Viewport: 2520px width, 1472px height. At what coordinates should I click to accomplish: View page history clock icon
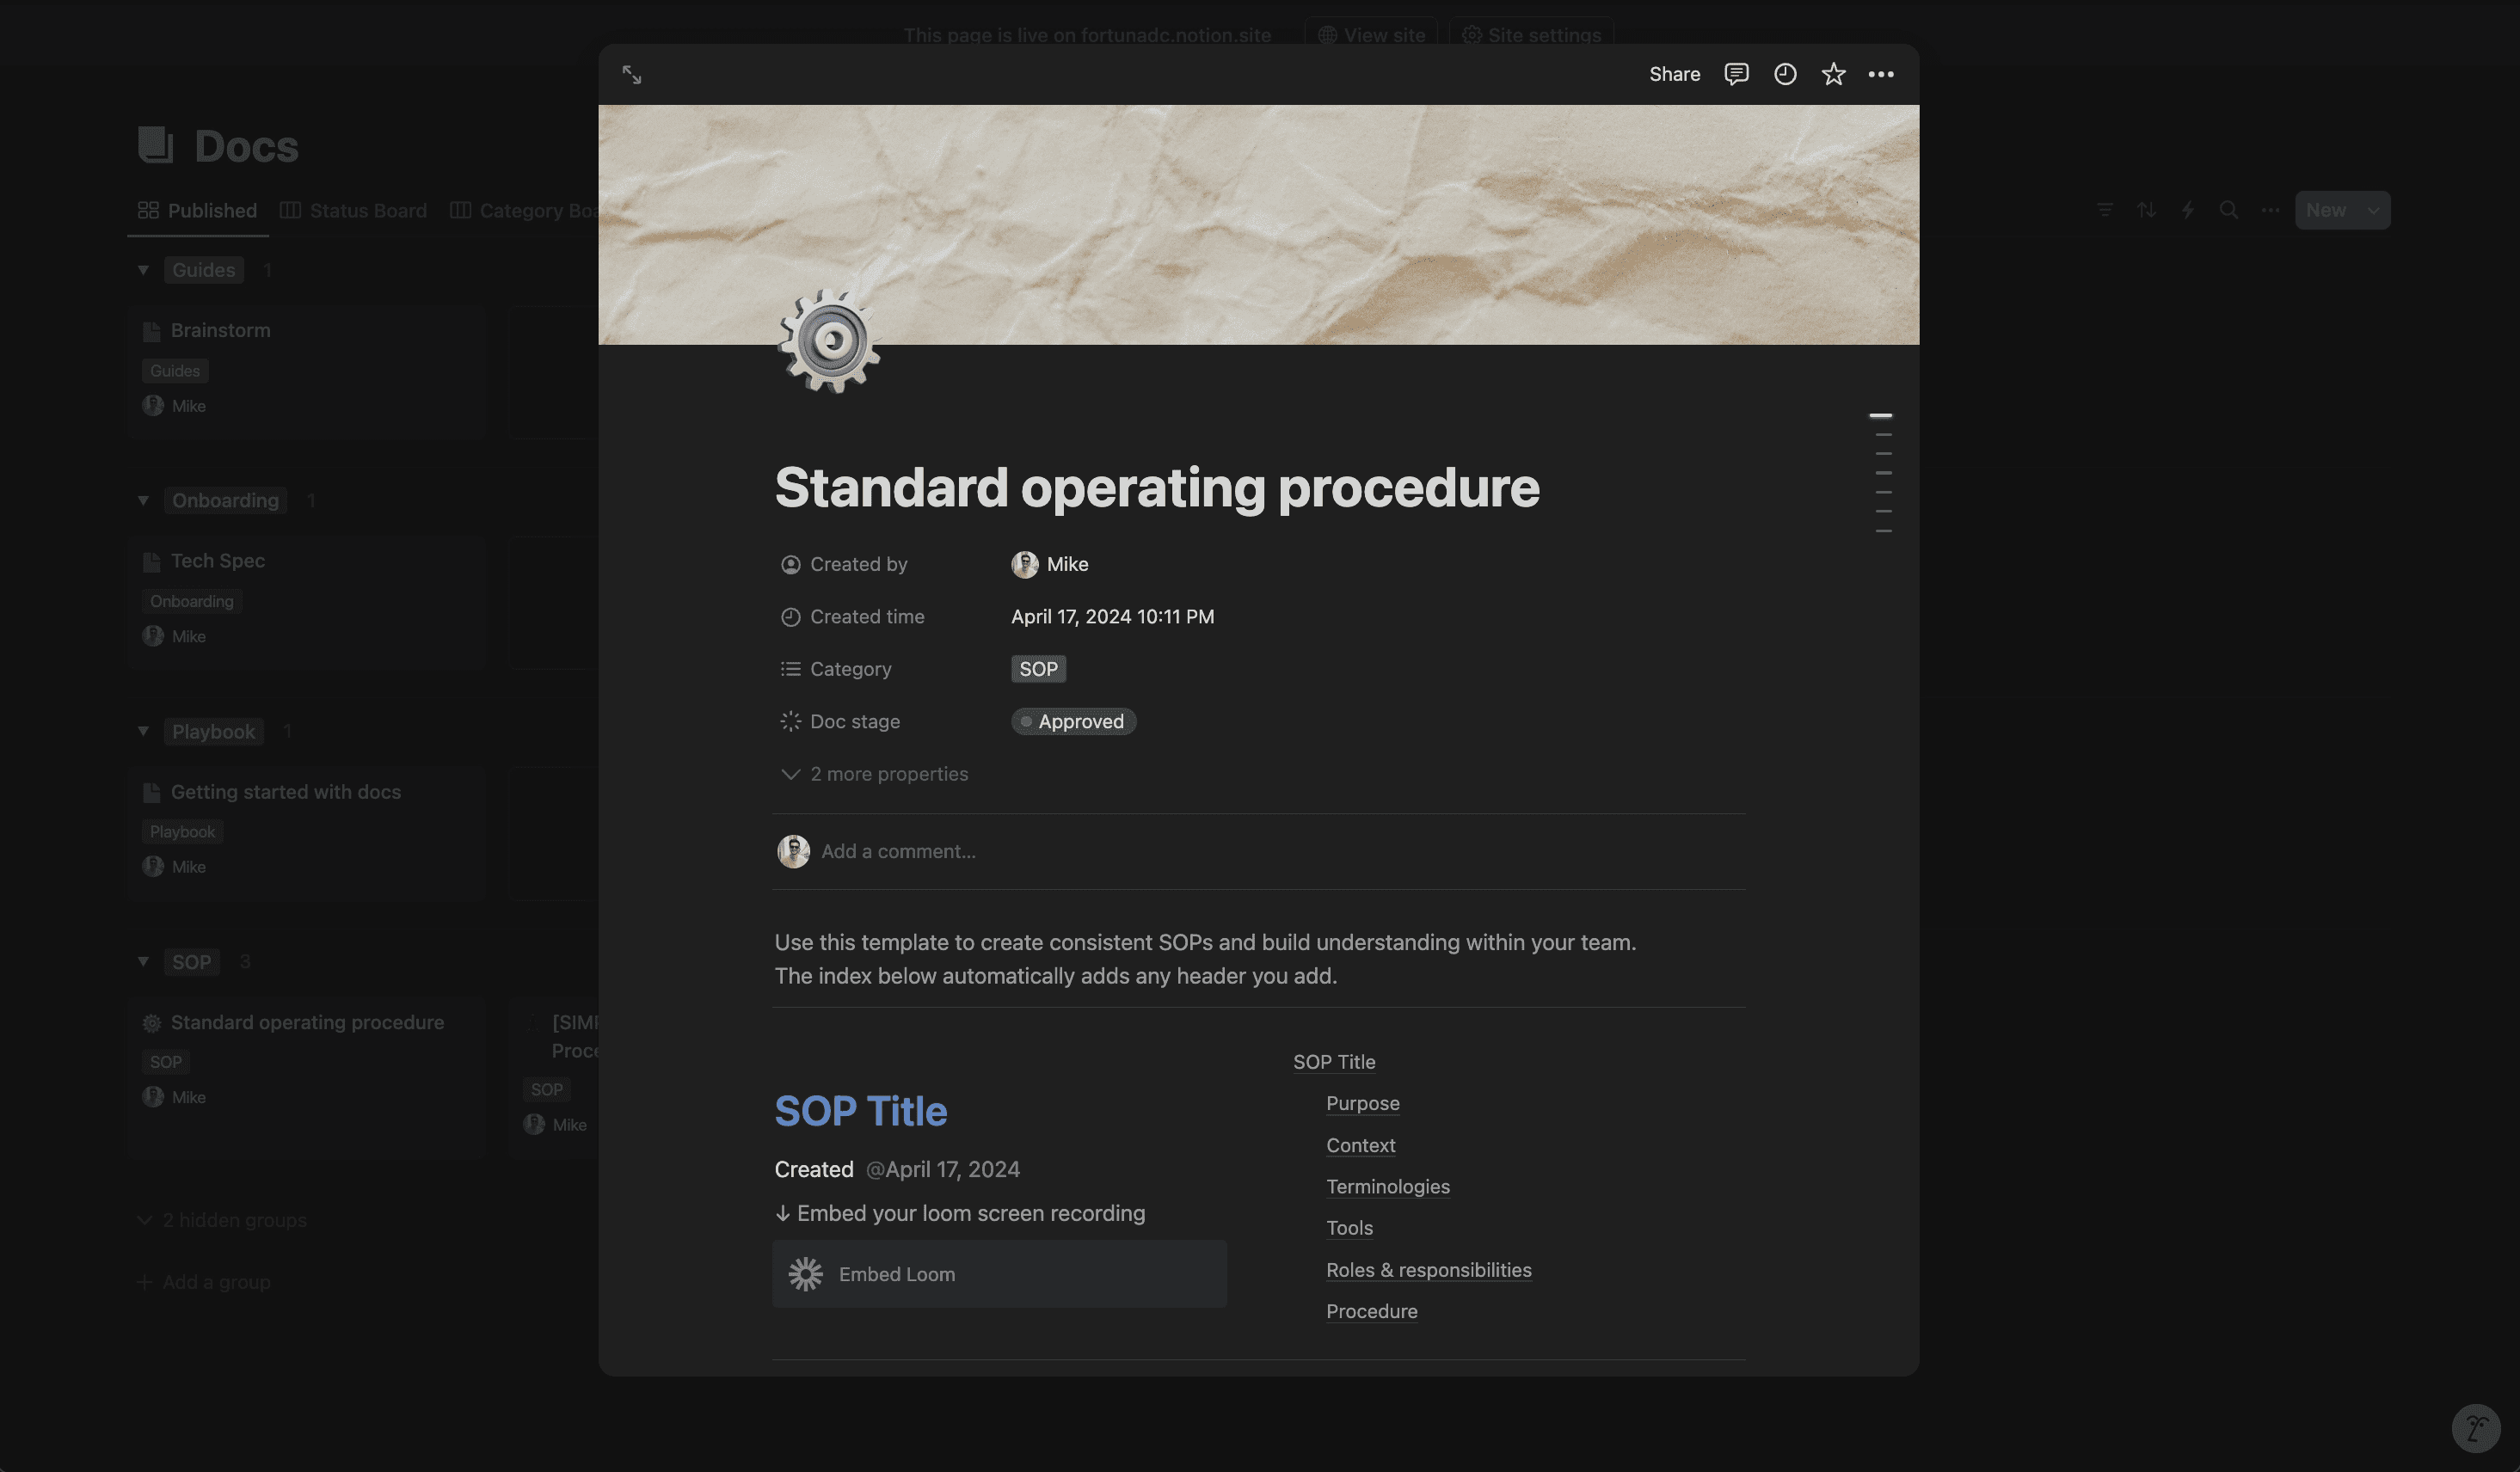[x=1785, y=74]
